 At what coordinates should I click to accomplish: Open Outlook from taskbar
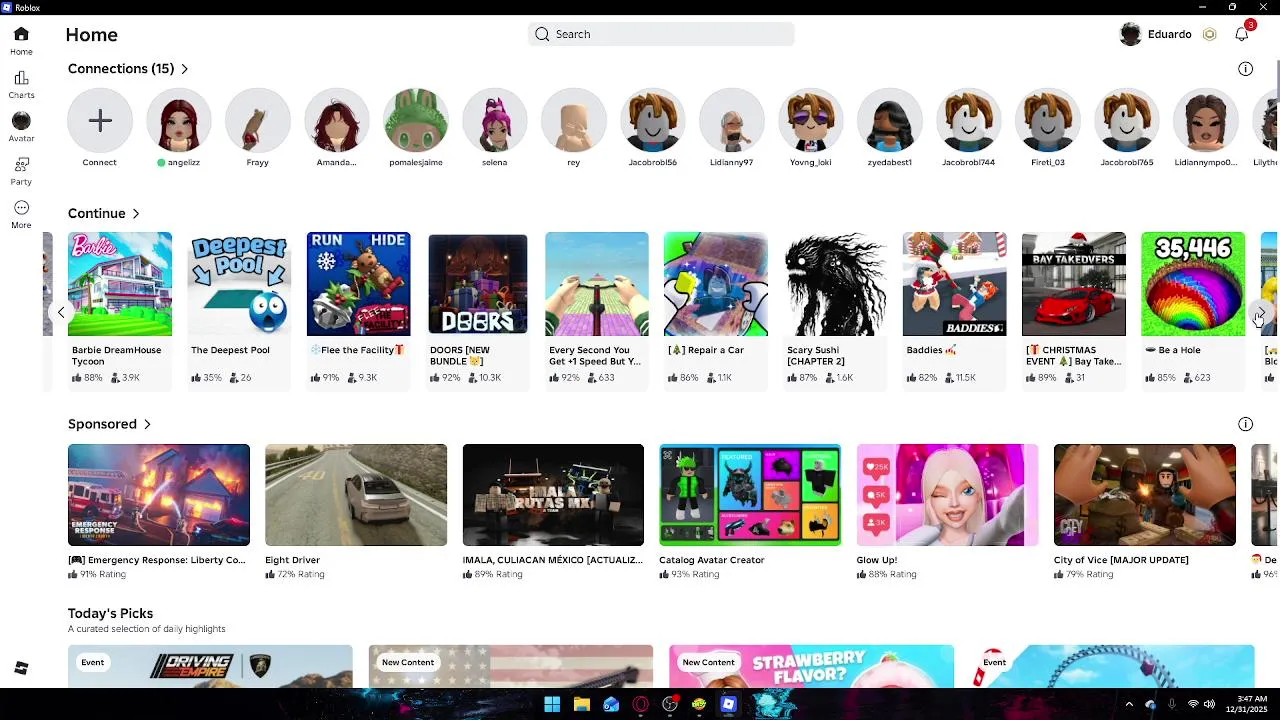[611, 704]
